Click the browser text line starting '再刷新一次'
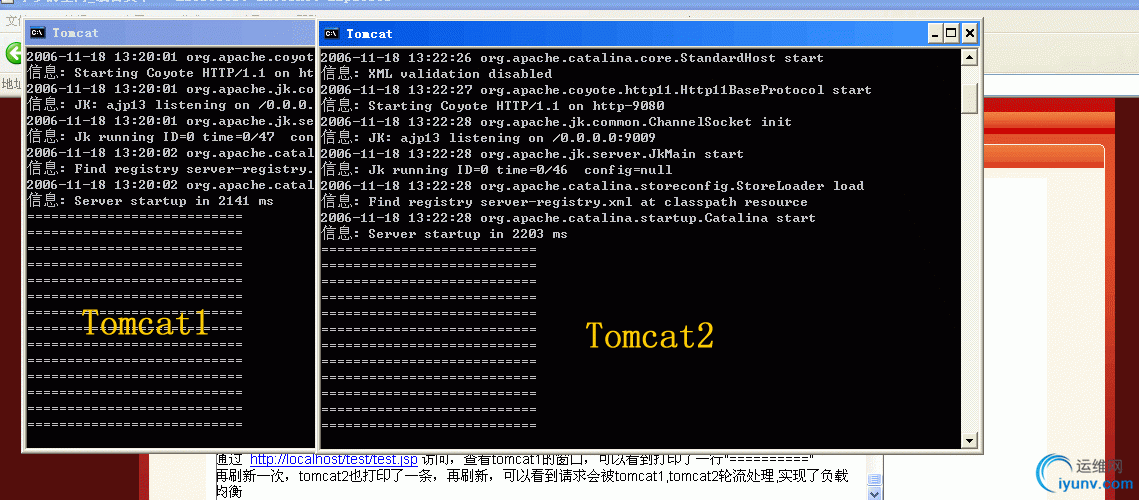Viewport: 1139px width, 500px height. tap(532, 476)
